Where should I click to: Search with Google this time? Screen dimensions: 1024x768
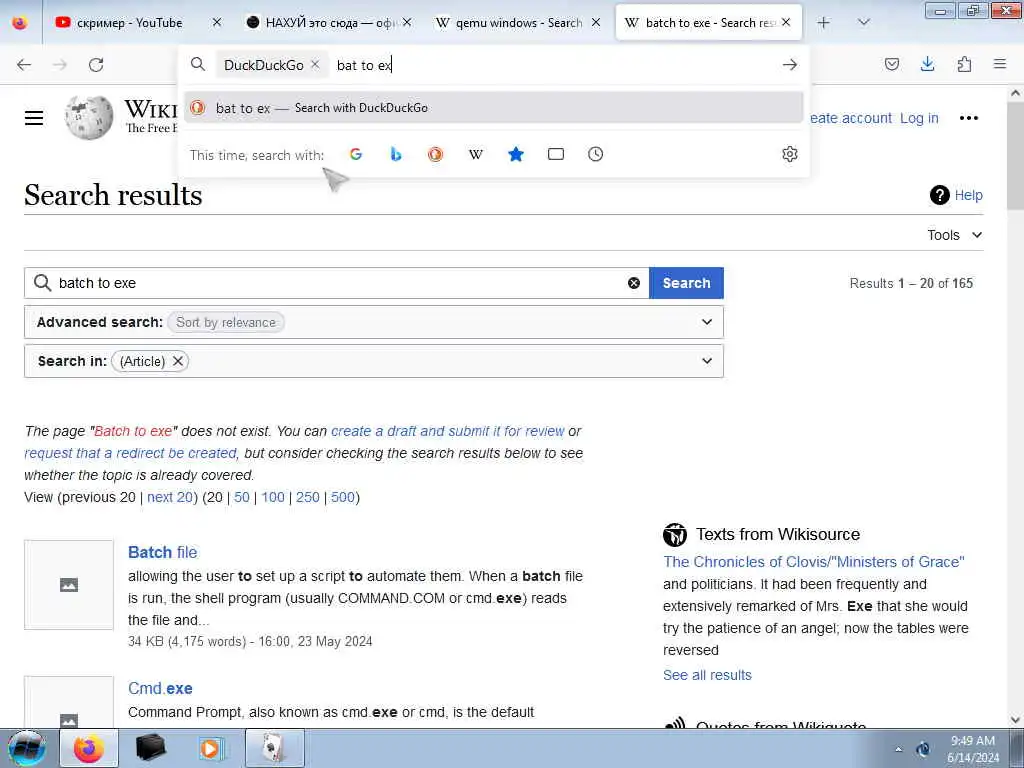tap(356, 154)
